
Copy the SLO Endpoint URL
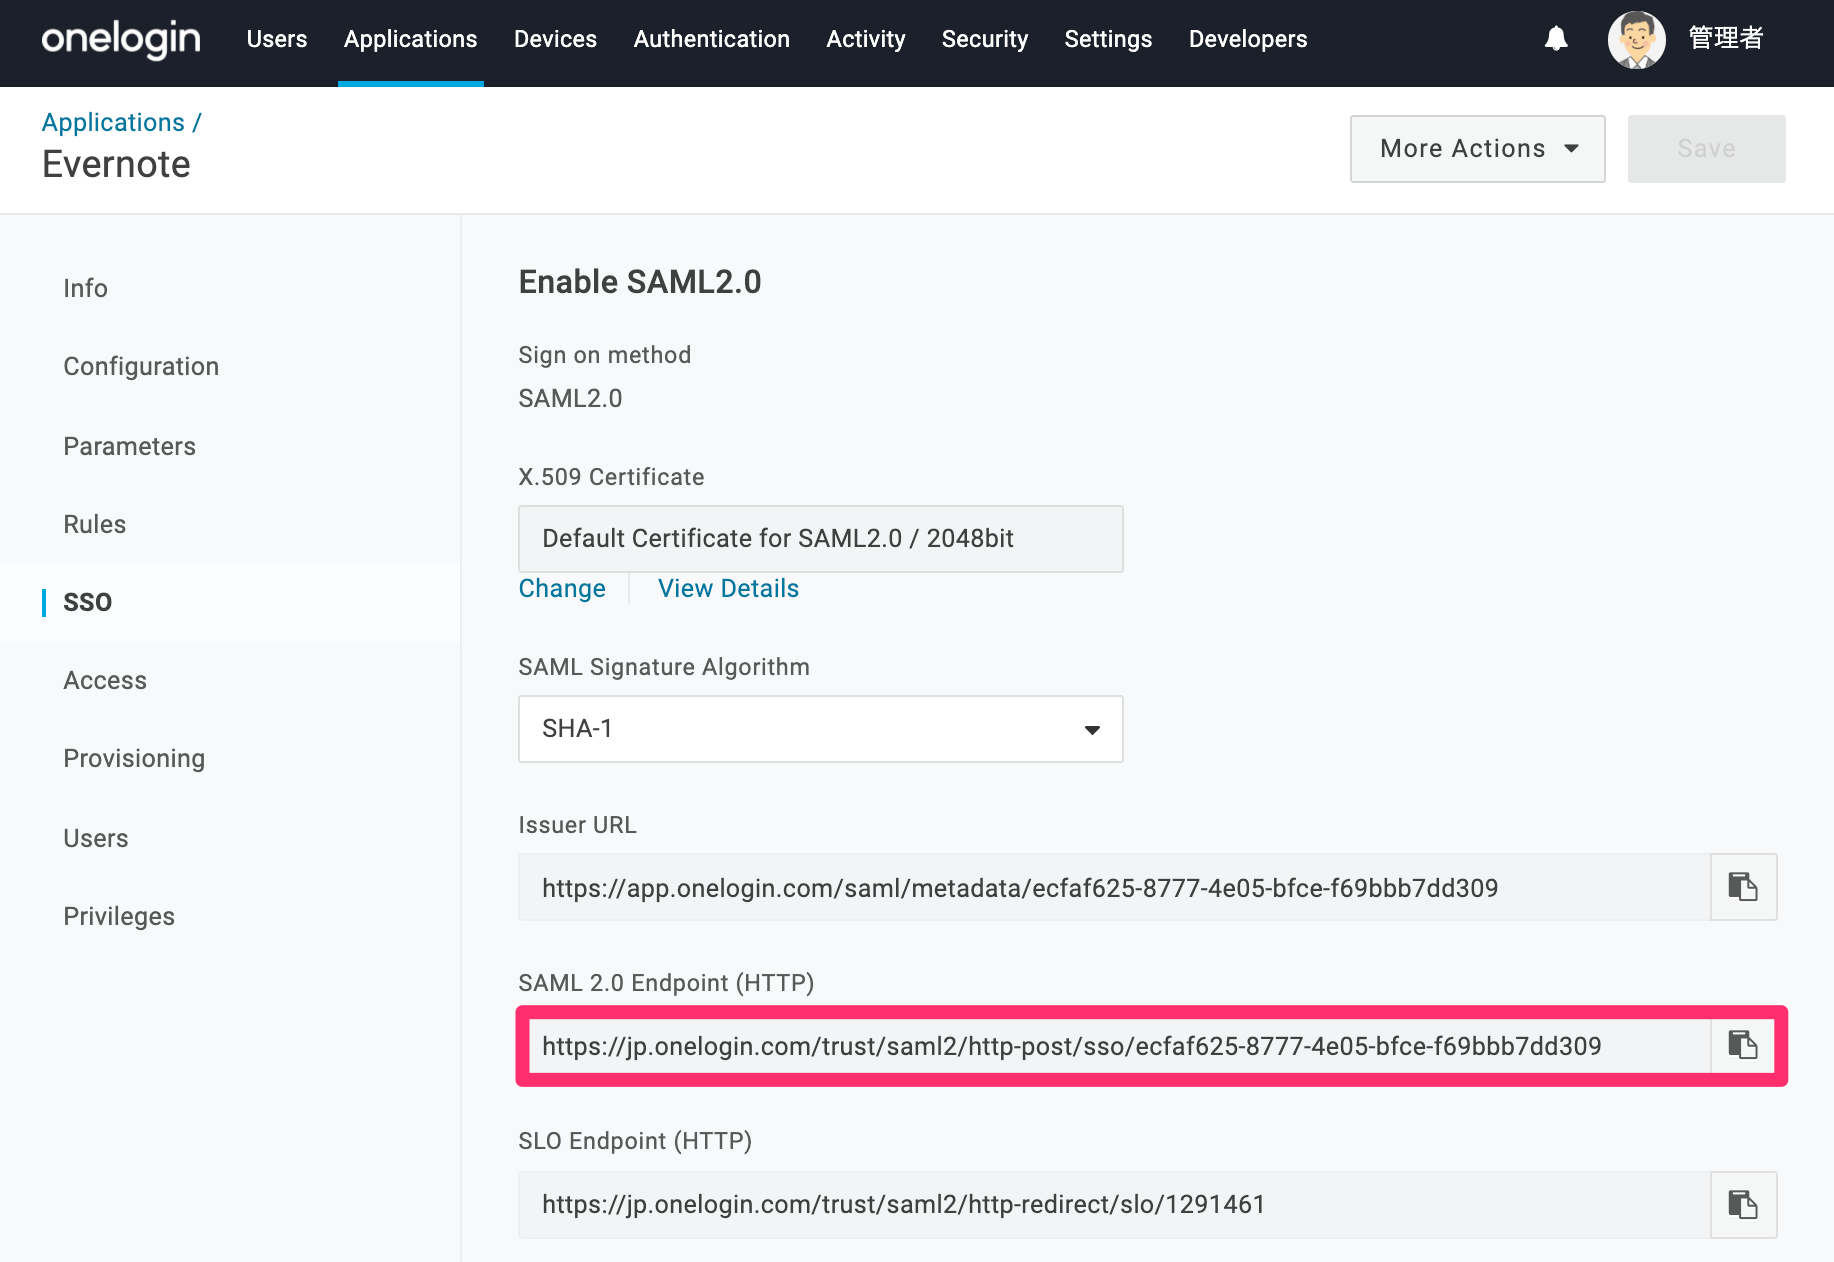pos(1743,1205)
